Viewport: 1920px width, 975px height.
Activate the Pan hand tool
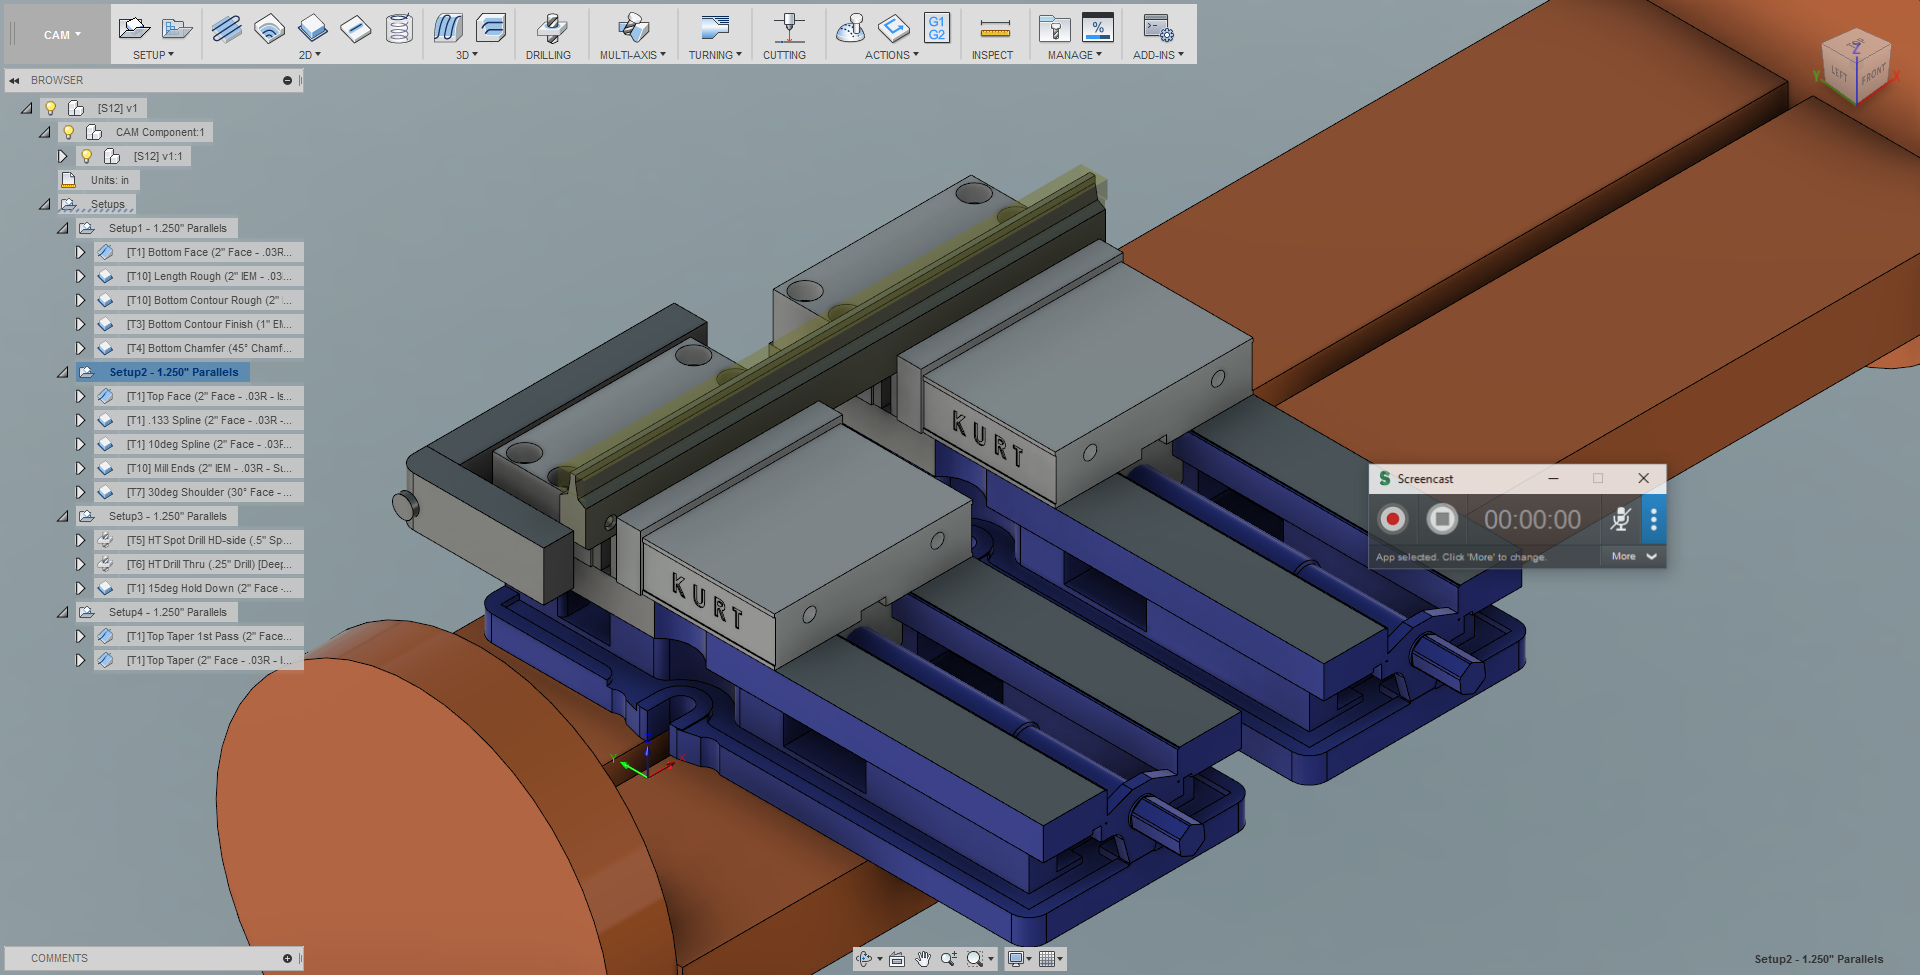click(923, 959)
